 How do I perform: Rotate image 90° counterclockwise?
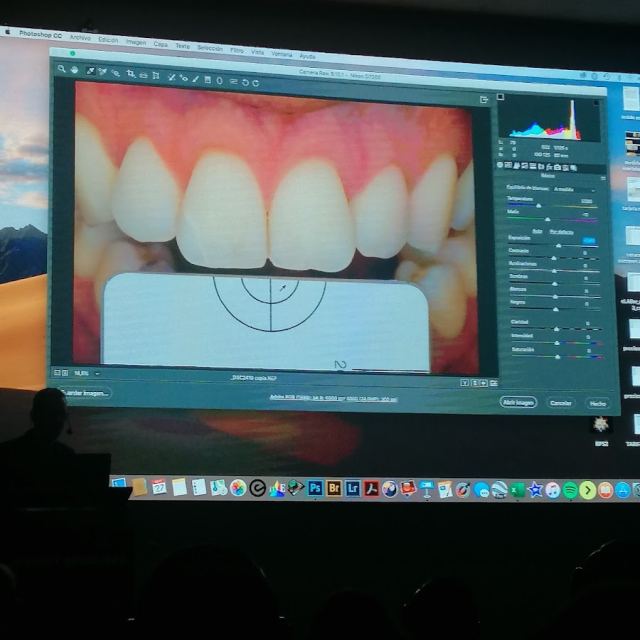[x=245, y=82]
